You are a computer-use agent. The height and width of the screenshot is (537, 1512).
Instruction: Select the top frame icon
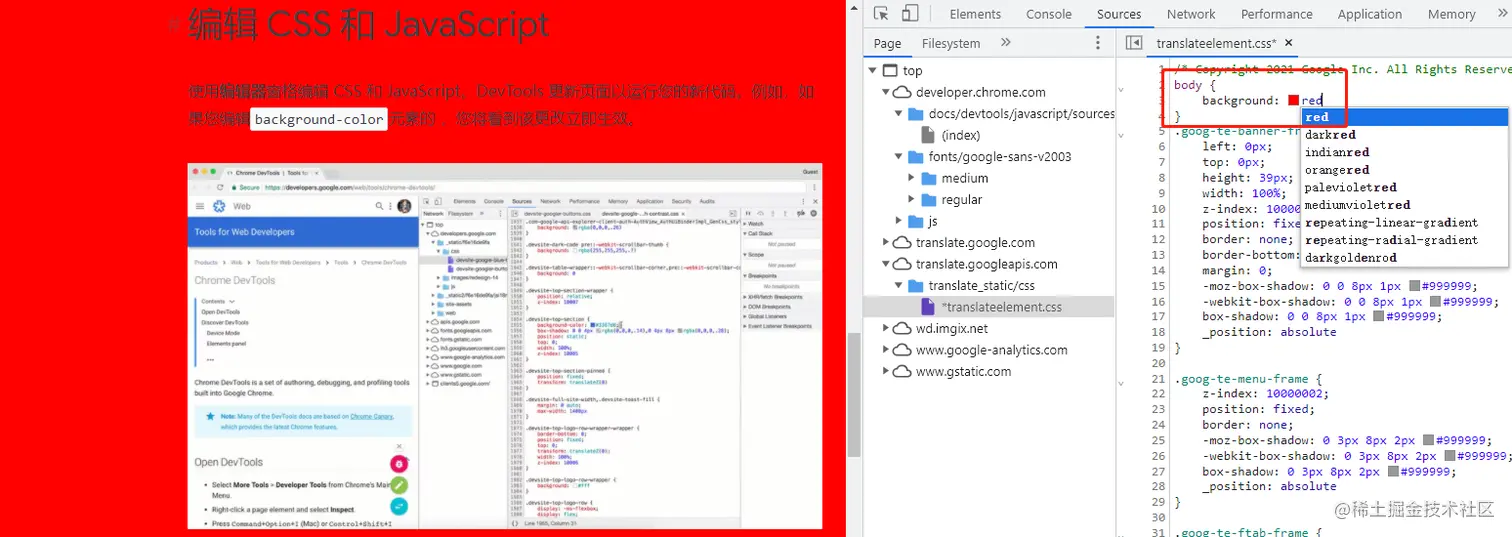[x=891, y=70]
